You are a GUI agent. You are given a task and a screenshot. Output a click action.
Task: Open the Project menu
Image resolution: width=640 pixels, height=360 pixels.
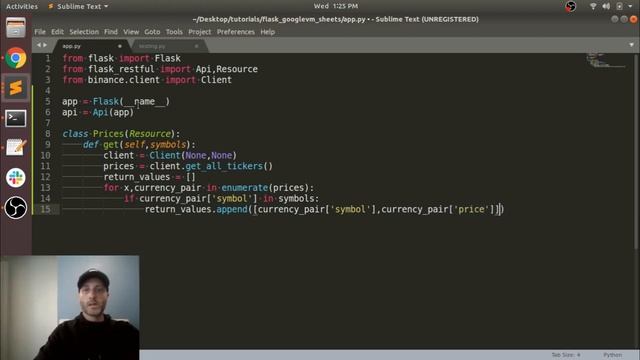coord(200,32)
